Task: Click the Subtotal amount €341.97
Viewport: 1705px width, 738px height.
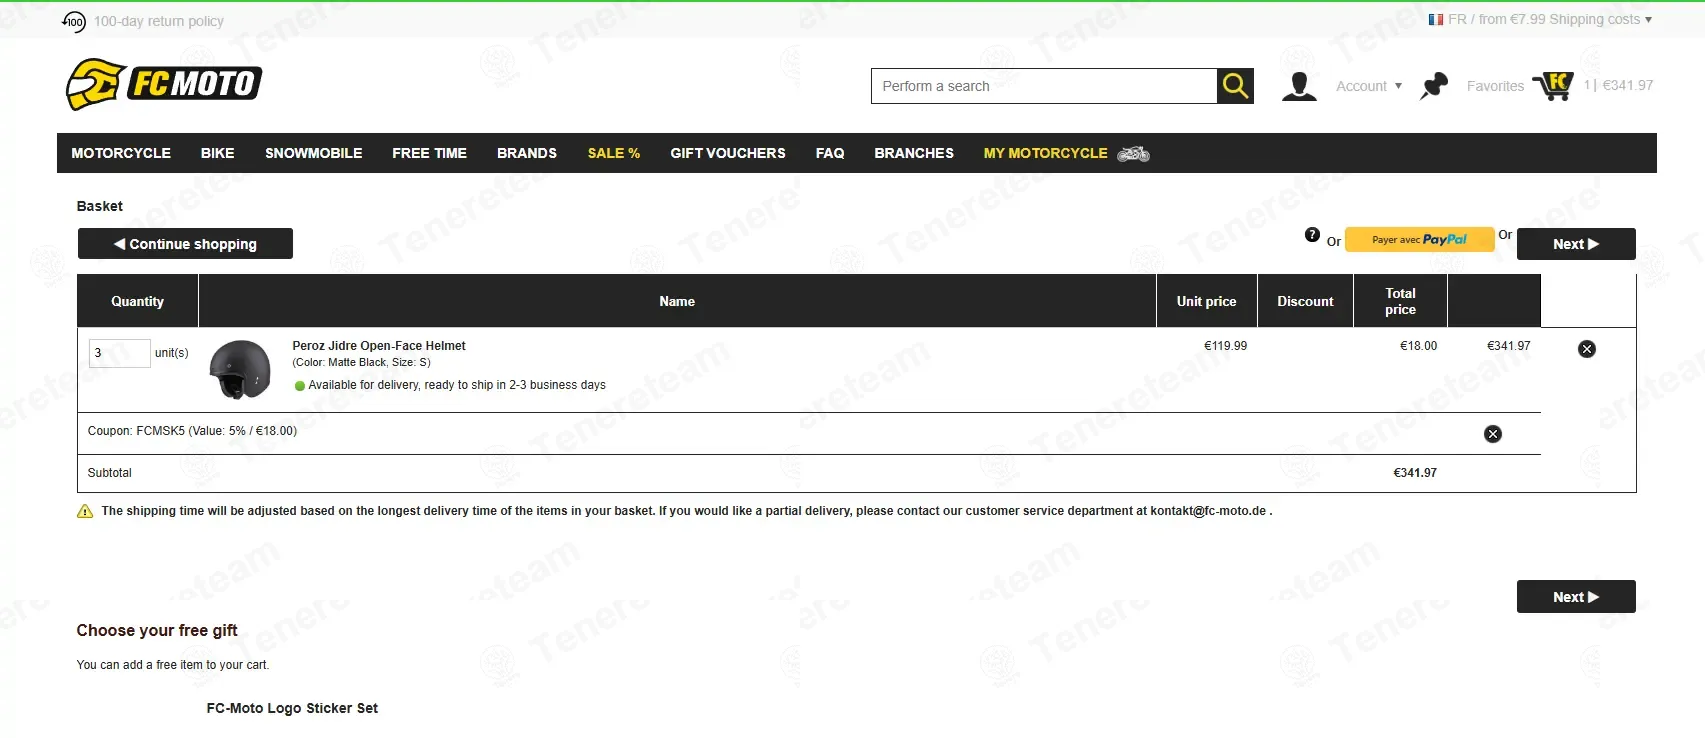Action: (1415, 473)
